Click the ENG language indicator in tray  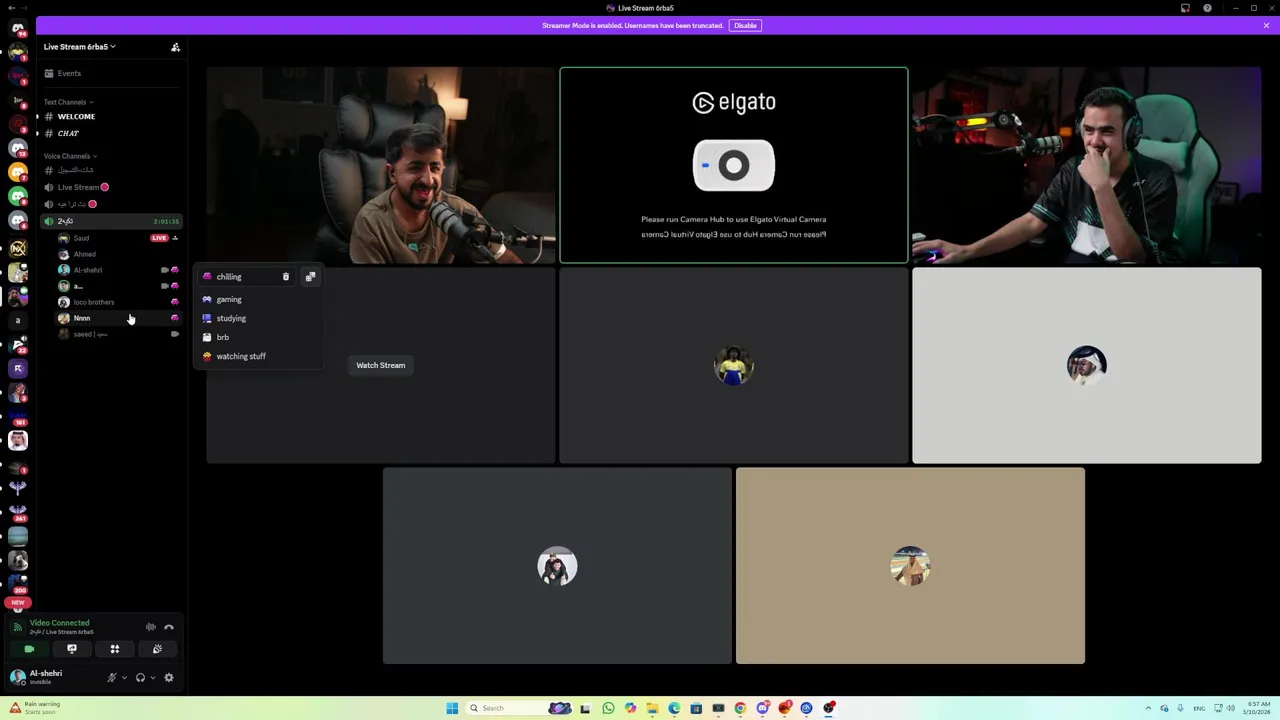1199,708
